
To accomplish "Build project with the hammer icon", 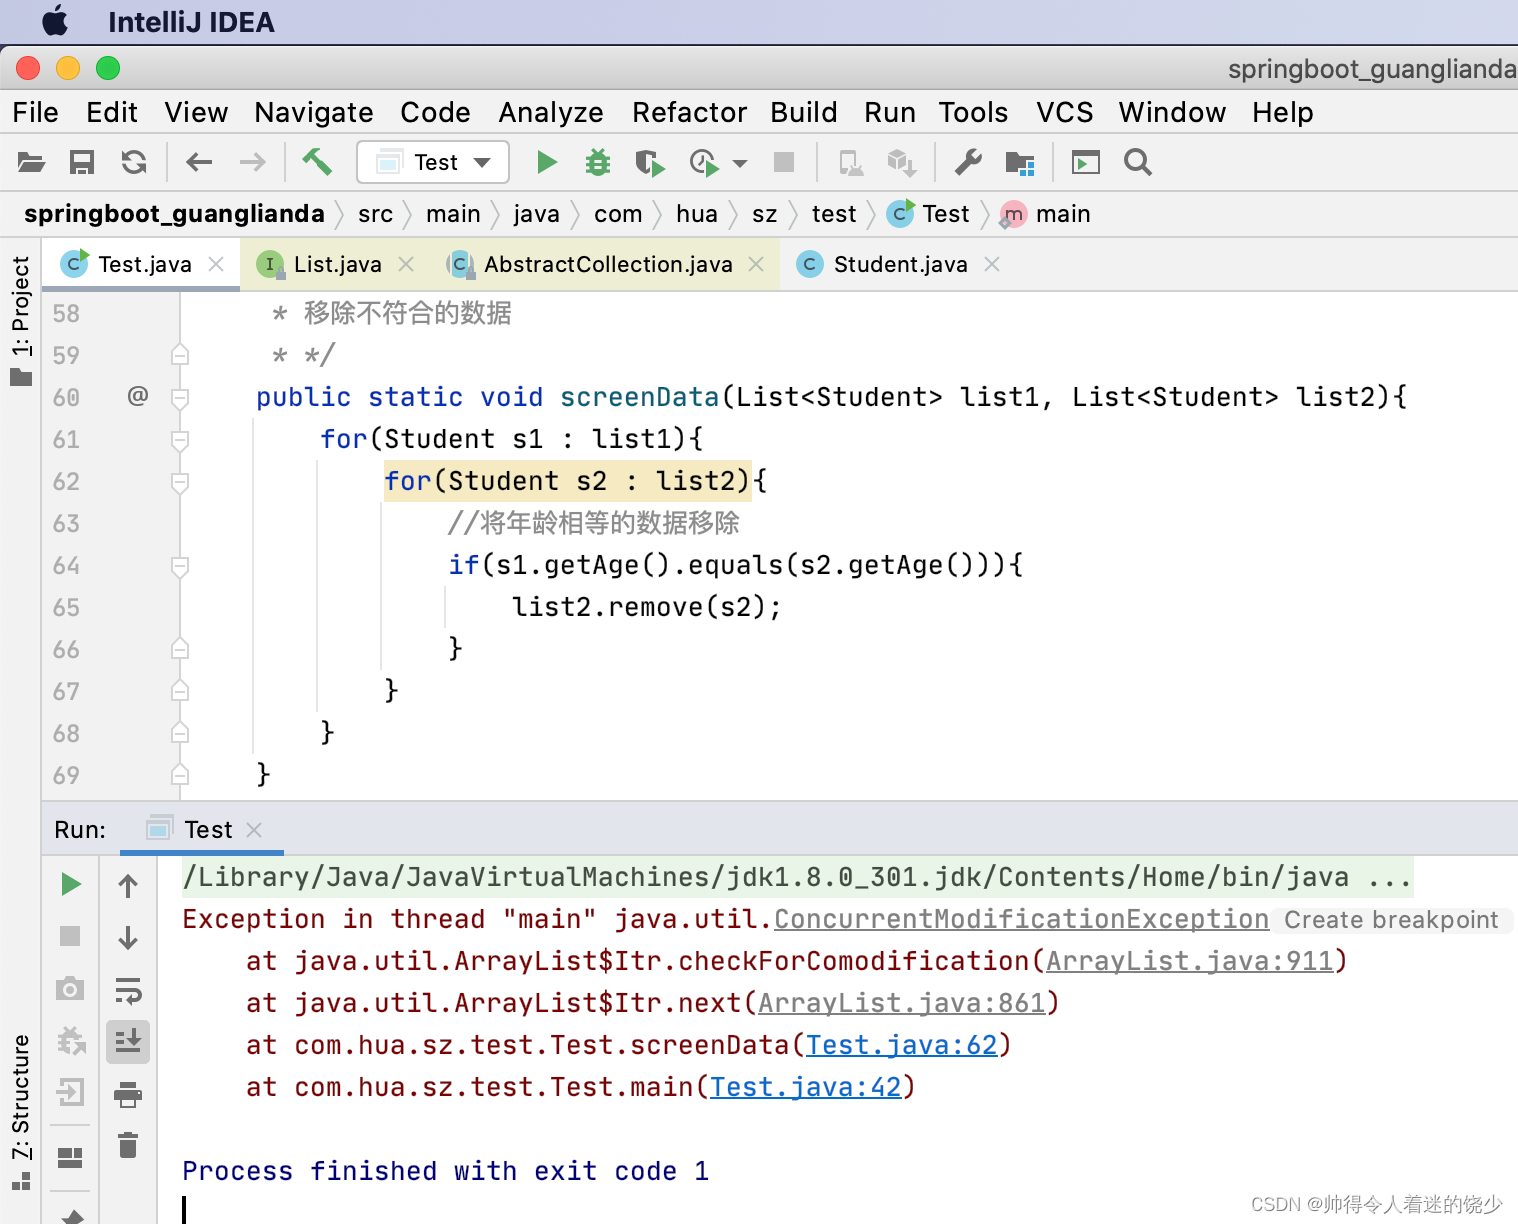I will pyautogui.click(x=317, y=162).
